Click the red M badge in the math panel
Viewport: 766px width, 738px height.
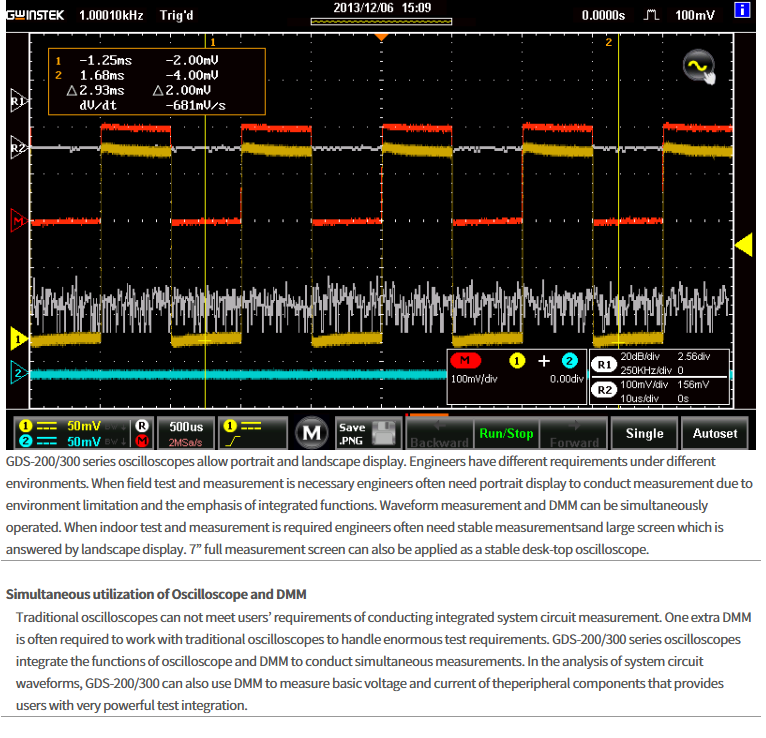click(x=465, y=361)
